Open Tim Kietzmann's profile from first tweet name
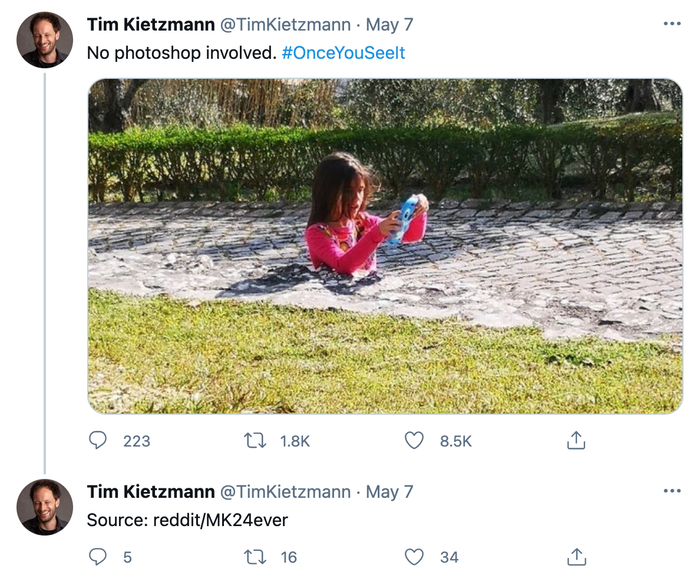 (150, 24)
